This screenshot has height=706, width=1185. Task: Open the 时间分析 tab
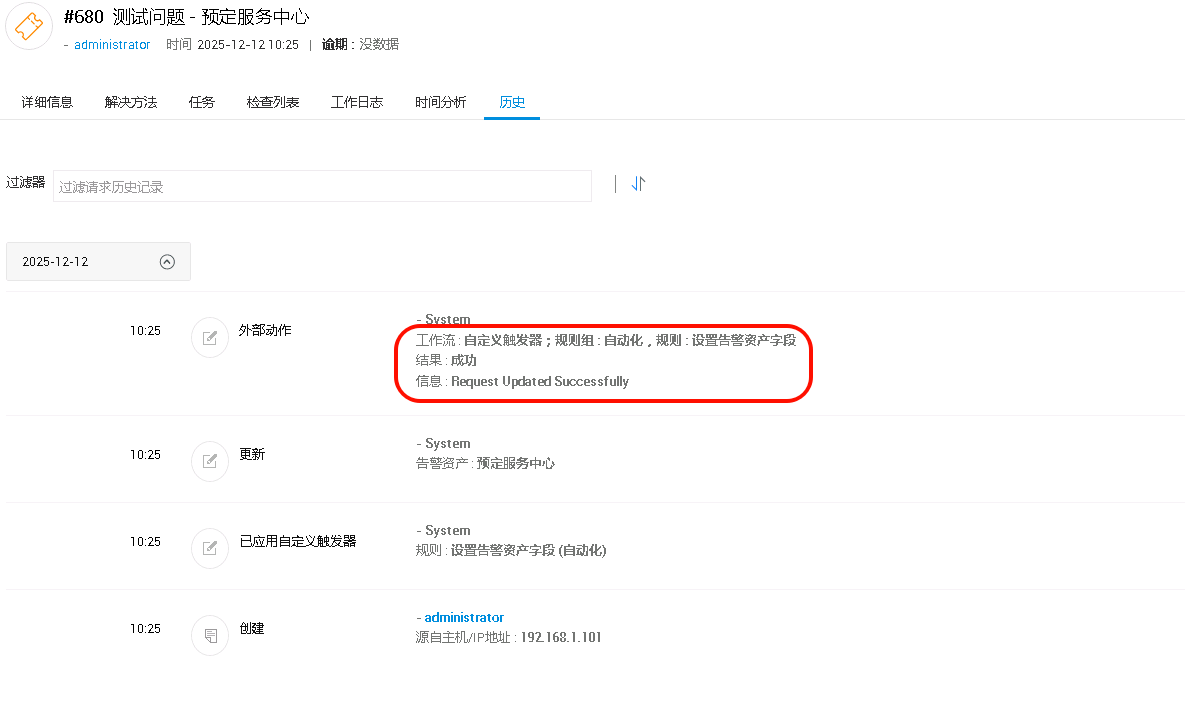[441, 102]
